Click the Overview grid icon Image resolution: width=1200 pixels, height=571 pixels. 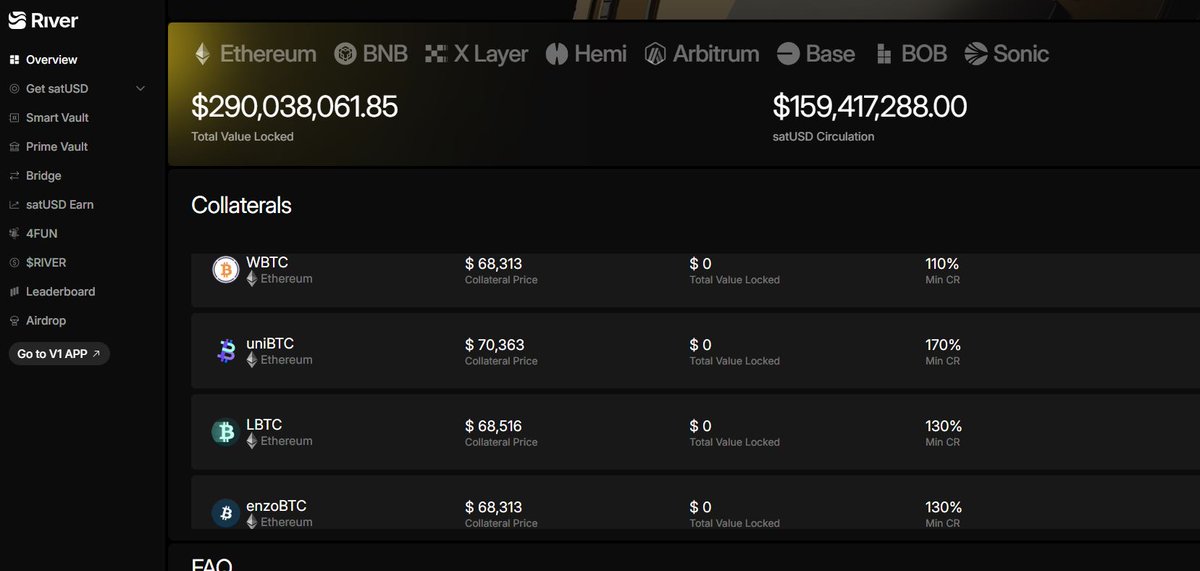click(14, 60)
